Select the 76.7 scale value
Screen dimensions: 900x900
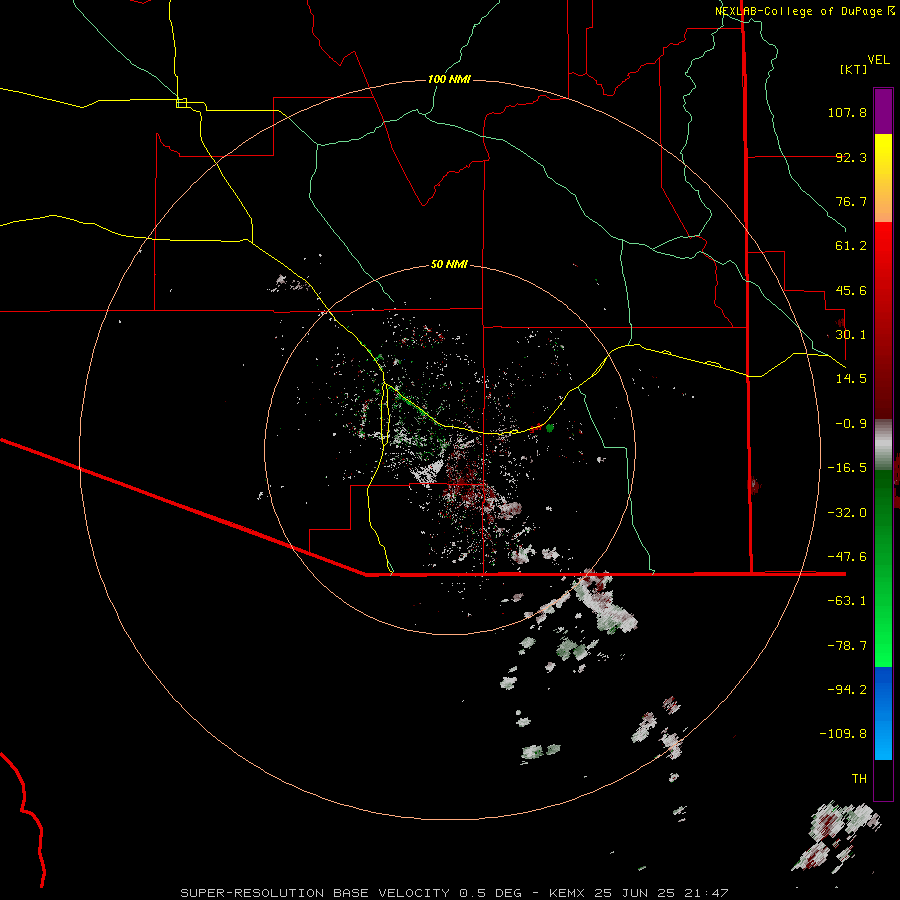851,201
